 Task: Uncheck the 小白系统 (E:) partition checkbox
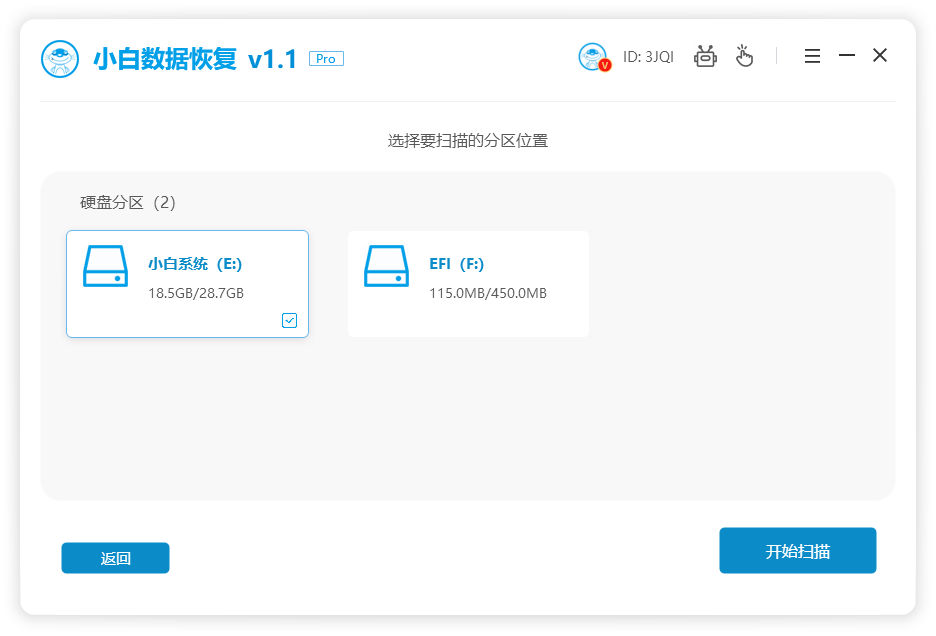click(x=289, y=320)
